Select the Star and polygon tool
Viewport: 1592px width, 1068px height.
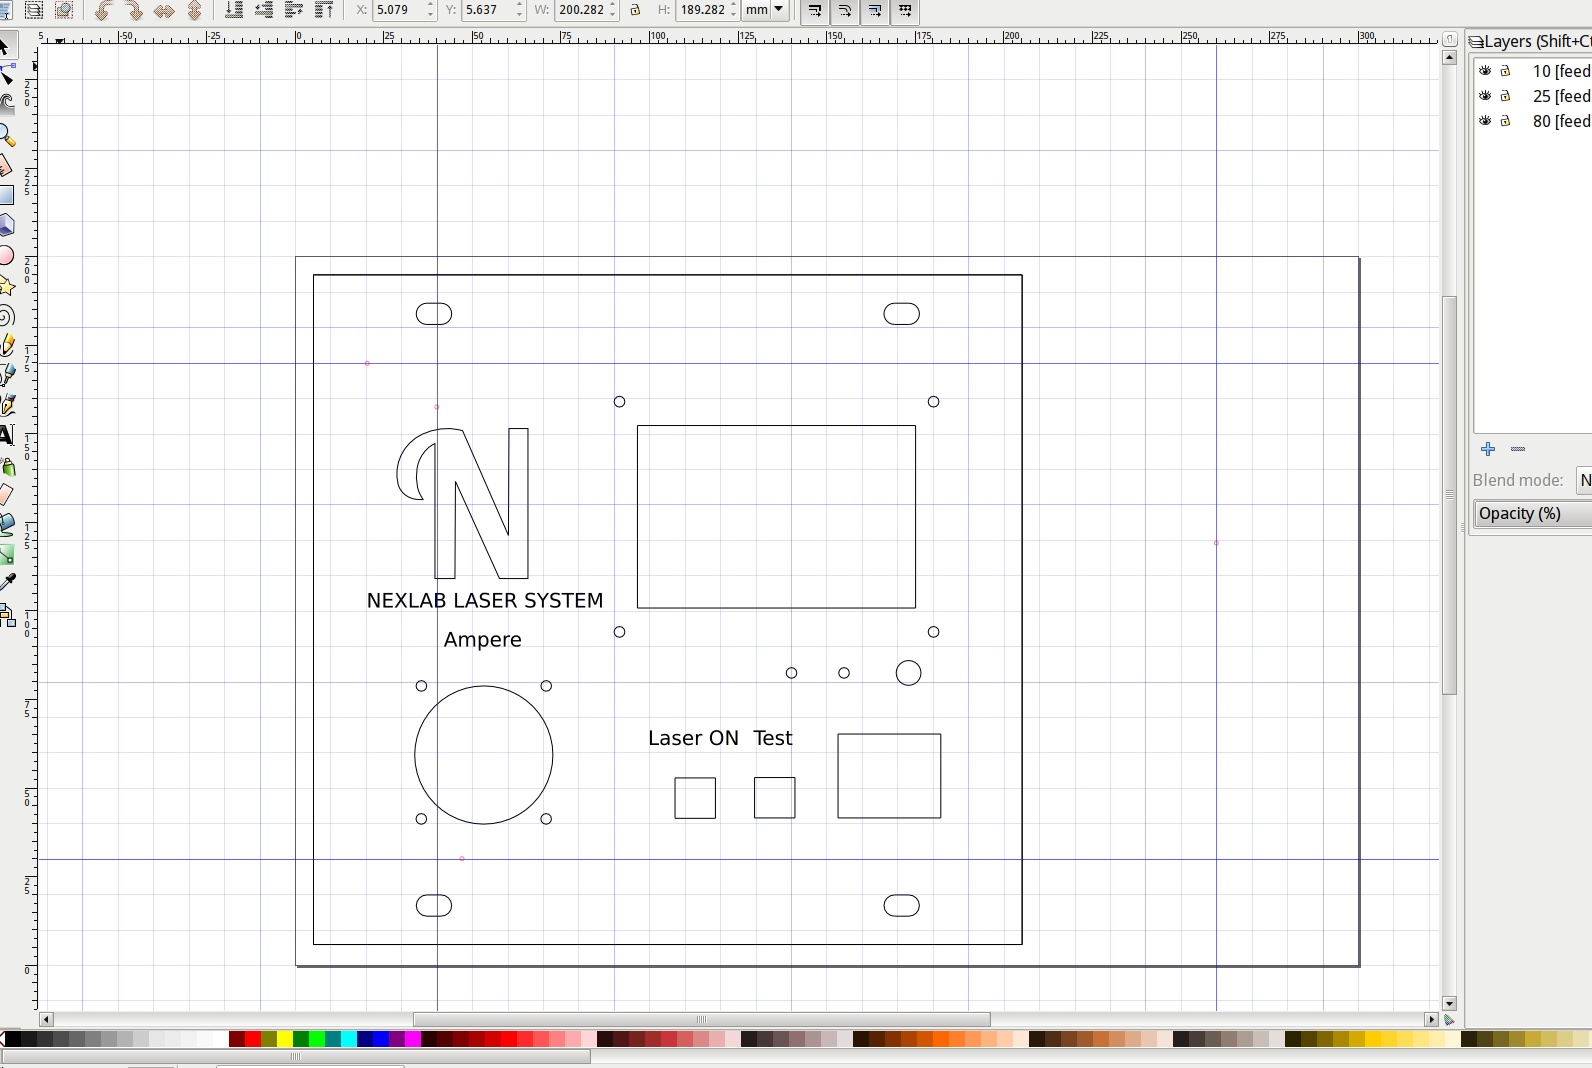(7, 287)
